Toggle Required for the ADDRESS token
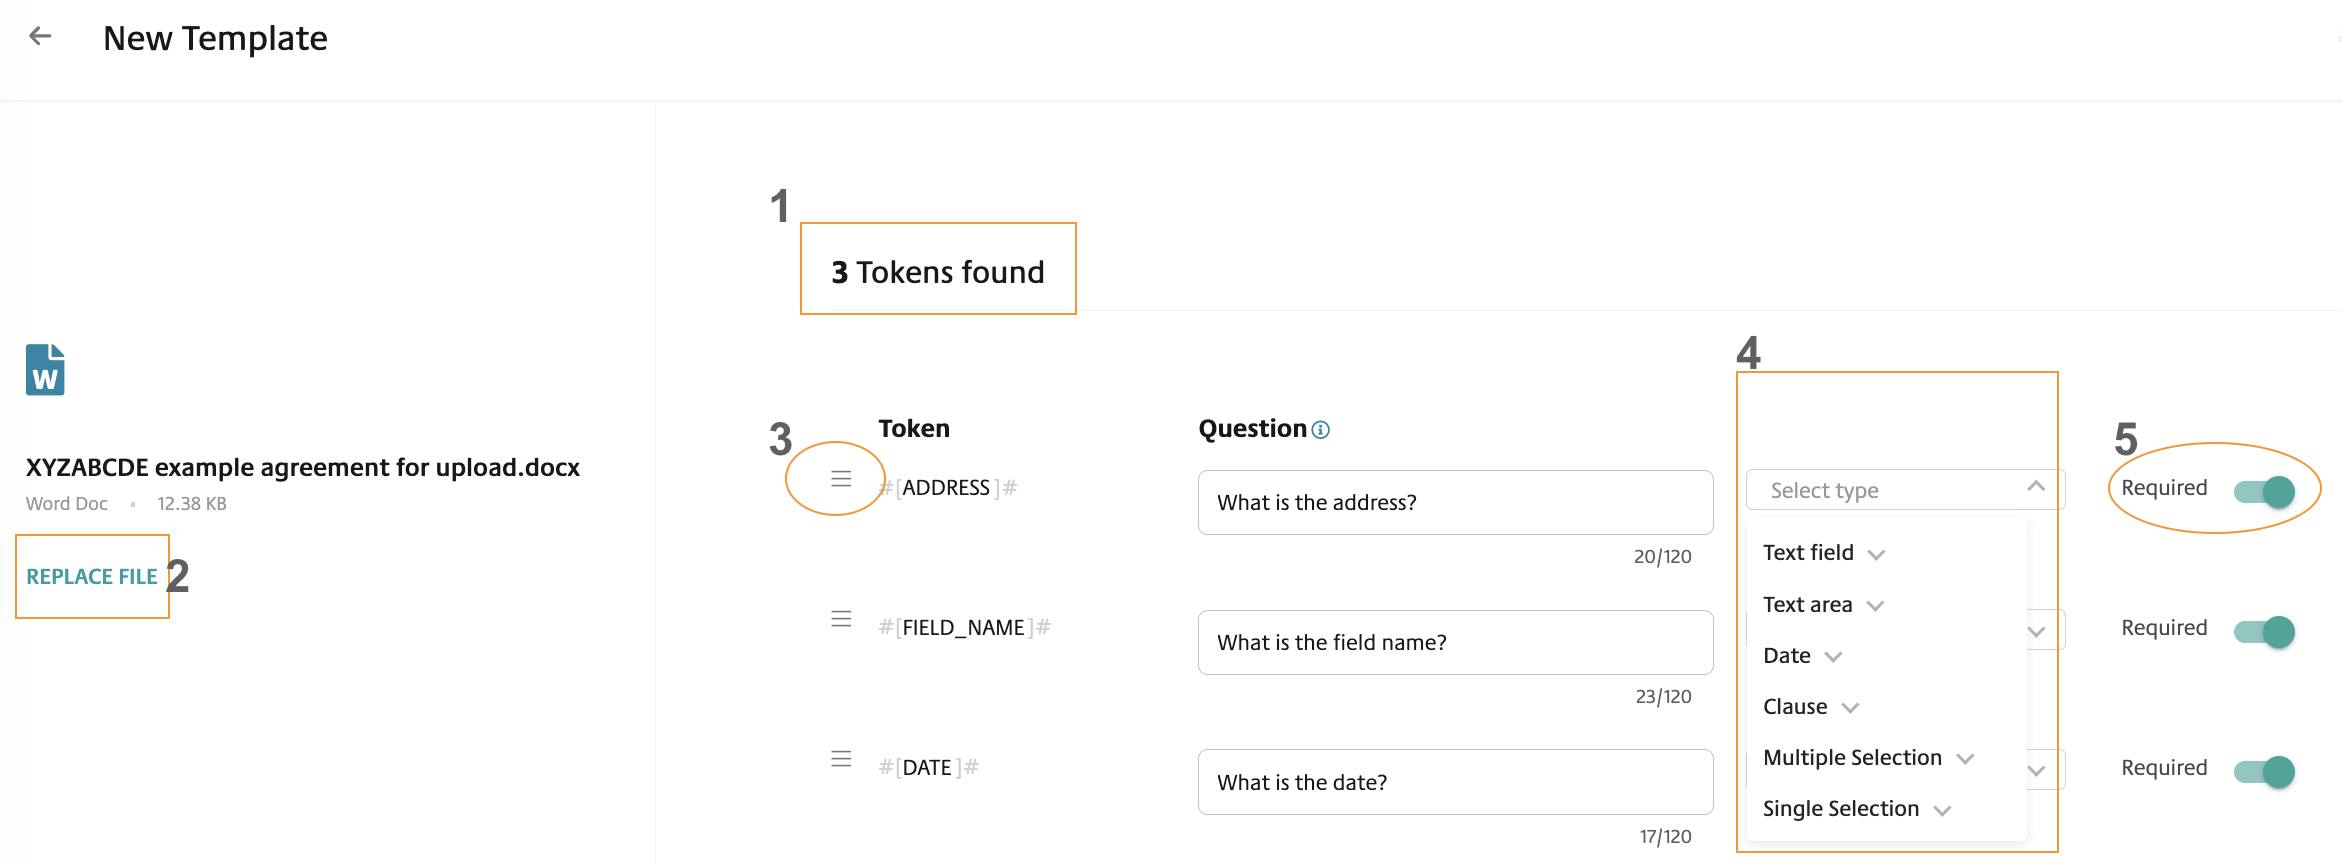Viewport: 2342px width, 864px height. point(2265,491)
